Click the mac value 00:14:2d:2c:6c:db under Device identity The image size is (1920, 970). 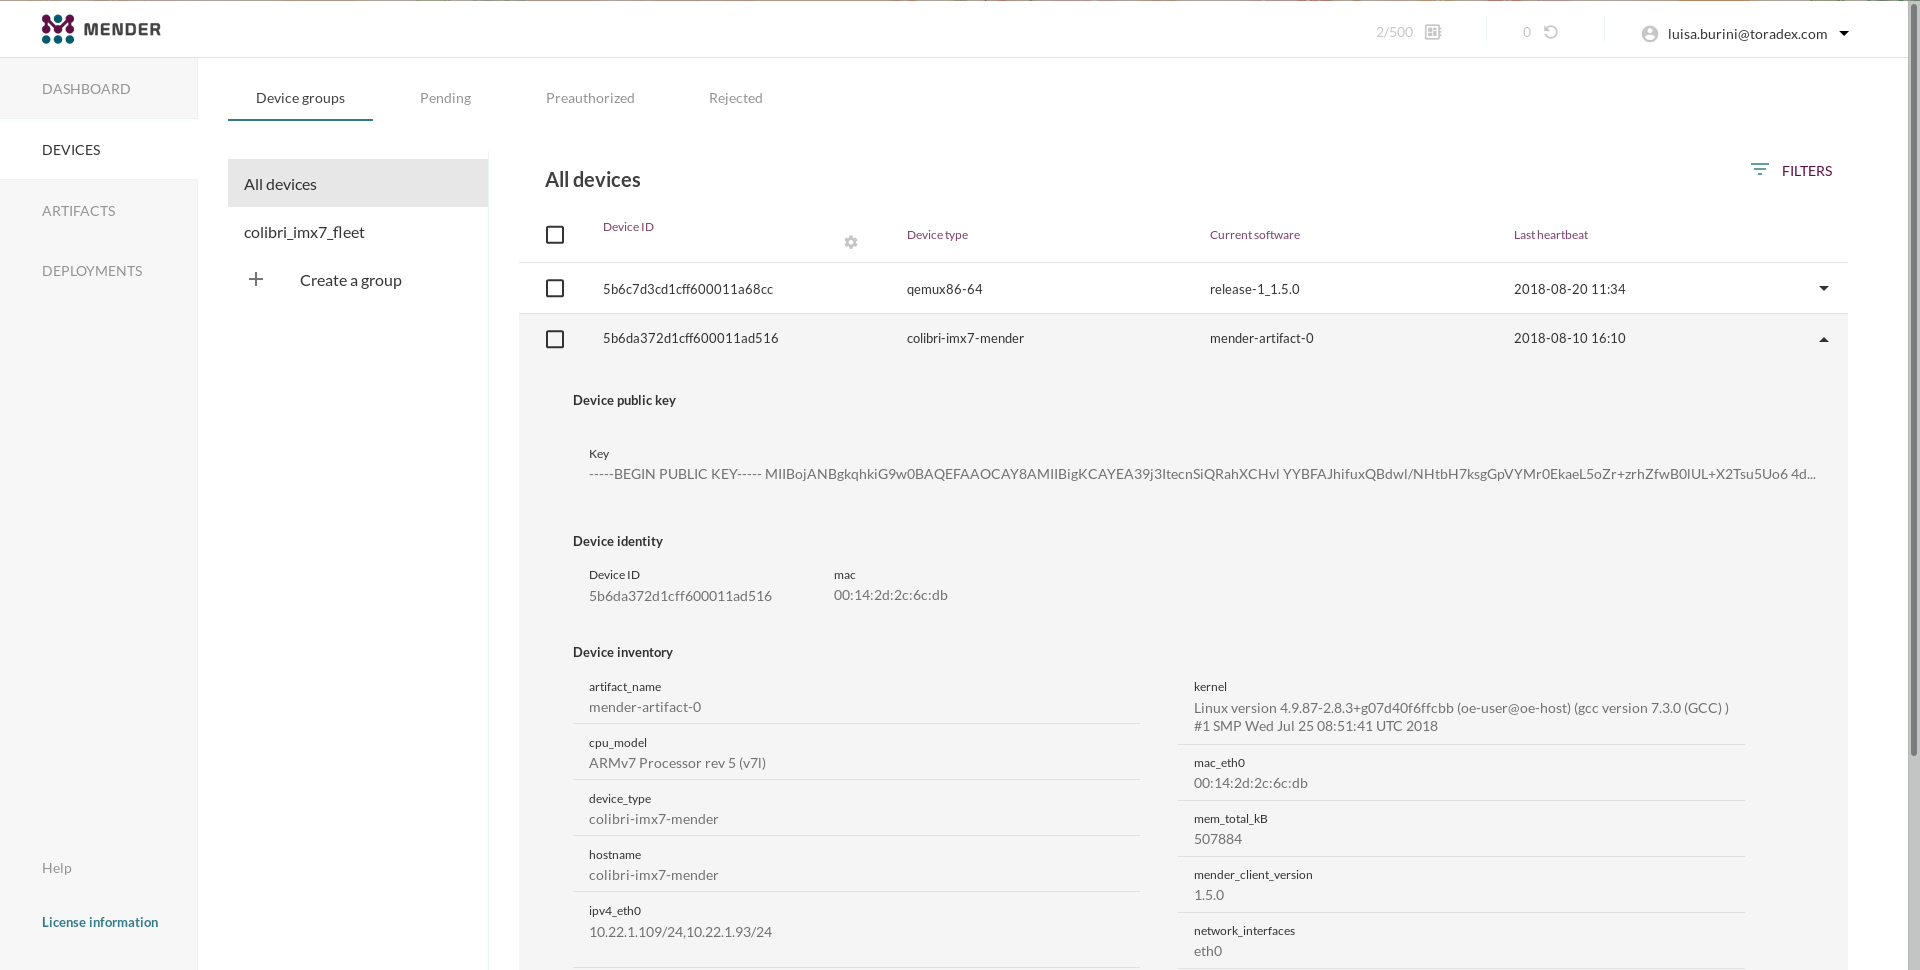coord(891,595)
